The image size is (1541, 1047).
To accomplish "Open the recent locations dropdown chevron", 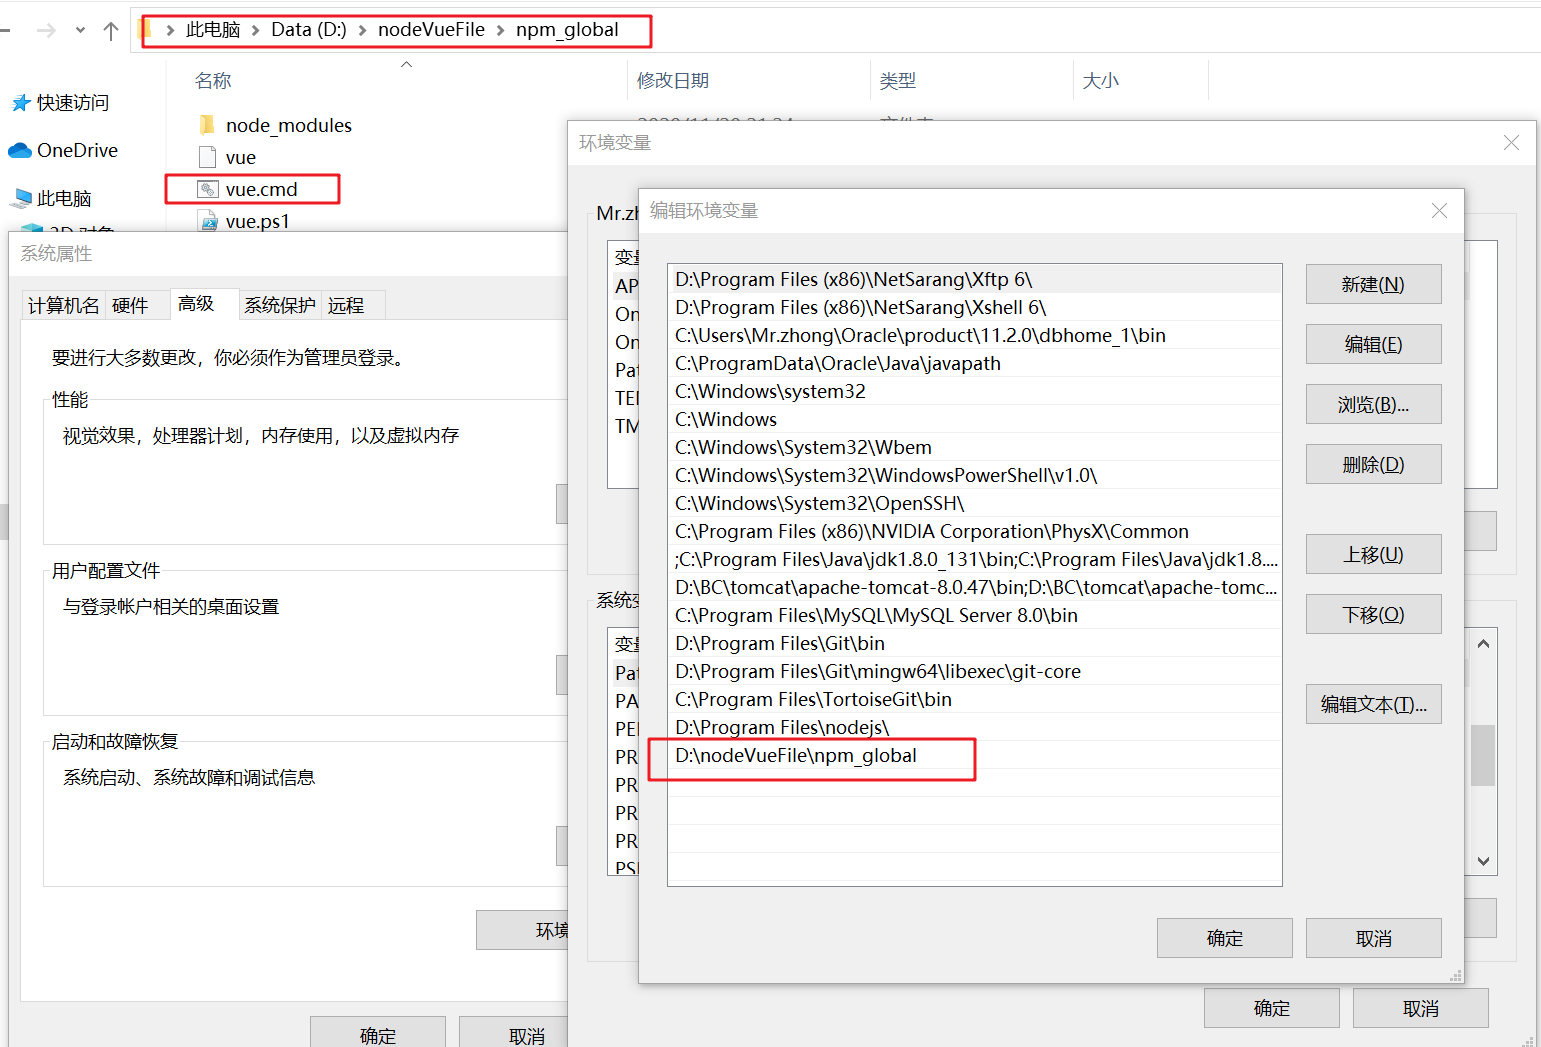I will pos(80,31).
